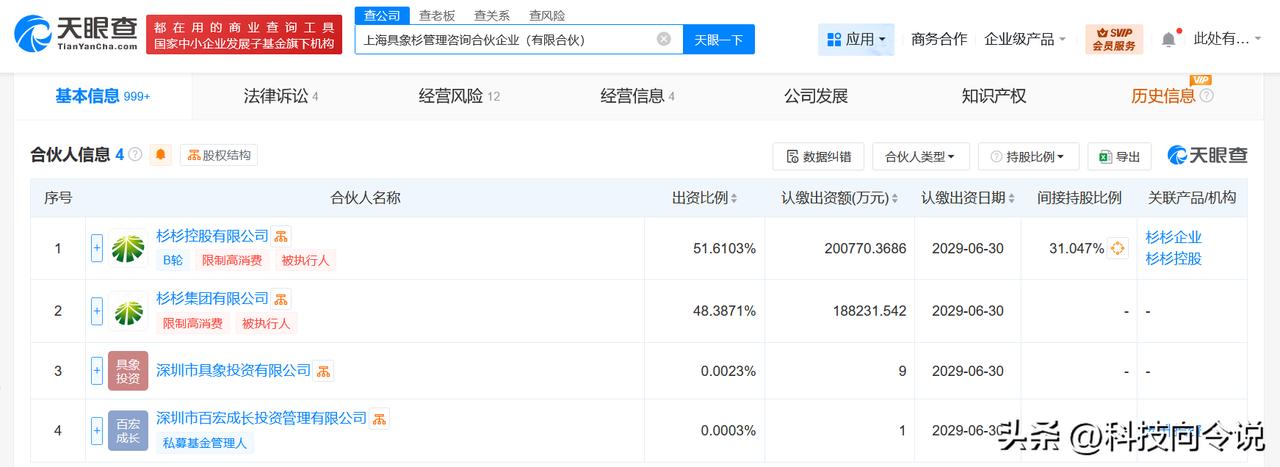Open the 深圳市具象投资有限公司 link
This screenshot has height=467, width=1280.
click(x=233, y=371)
